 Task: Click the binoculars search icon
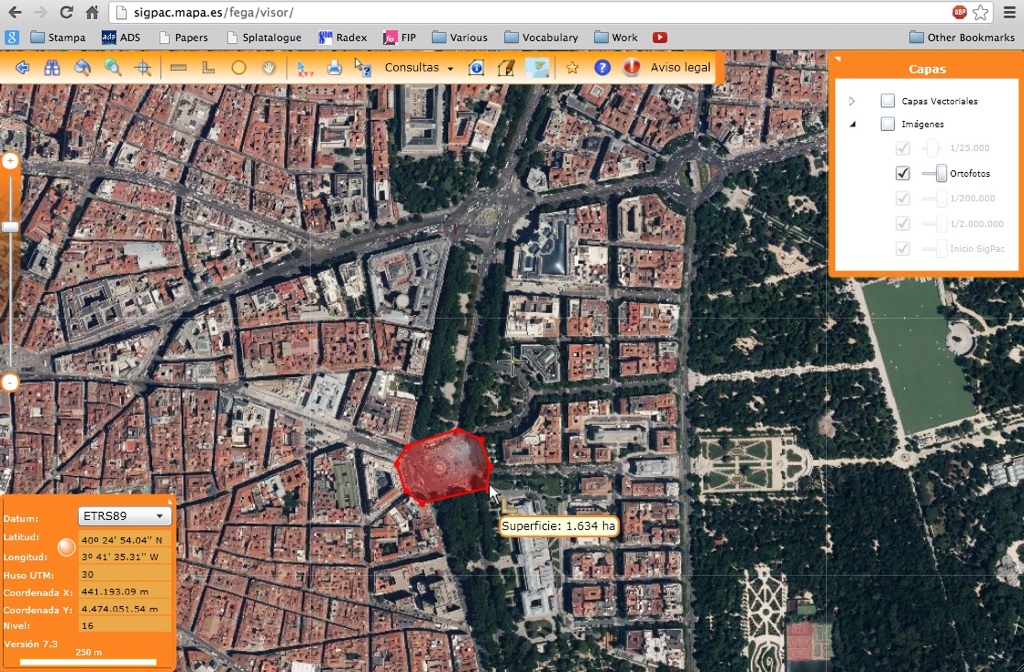(x=52, y=68)
